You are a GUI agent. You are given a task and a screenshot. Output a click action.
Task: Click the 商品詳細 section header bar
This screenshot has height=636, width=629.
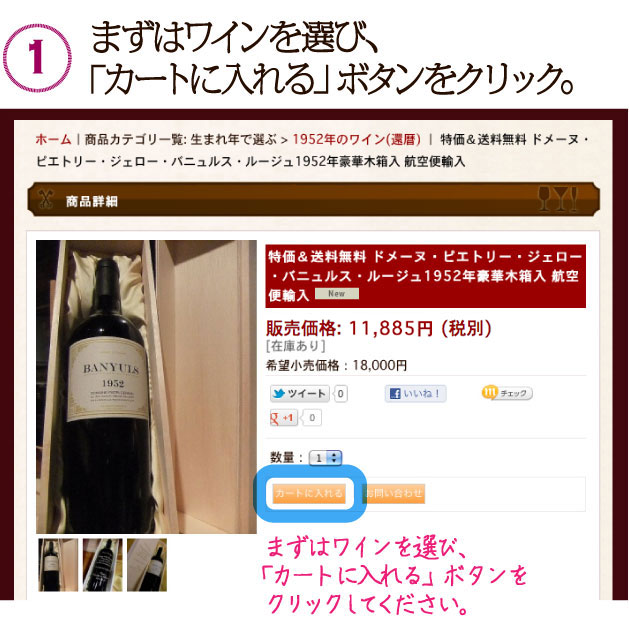pyautogui.click(x=313, y=200)
